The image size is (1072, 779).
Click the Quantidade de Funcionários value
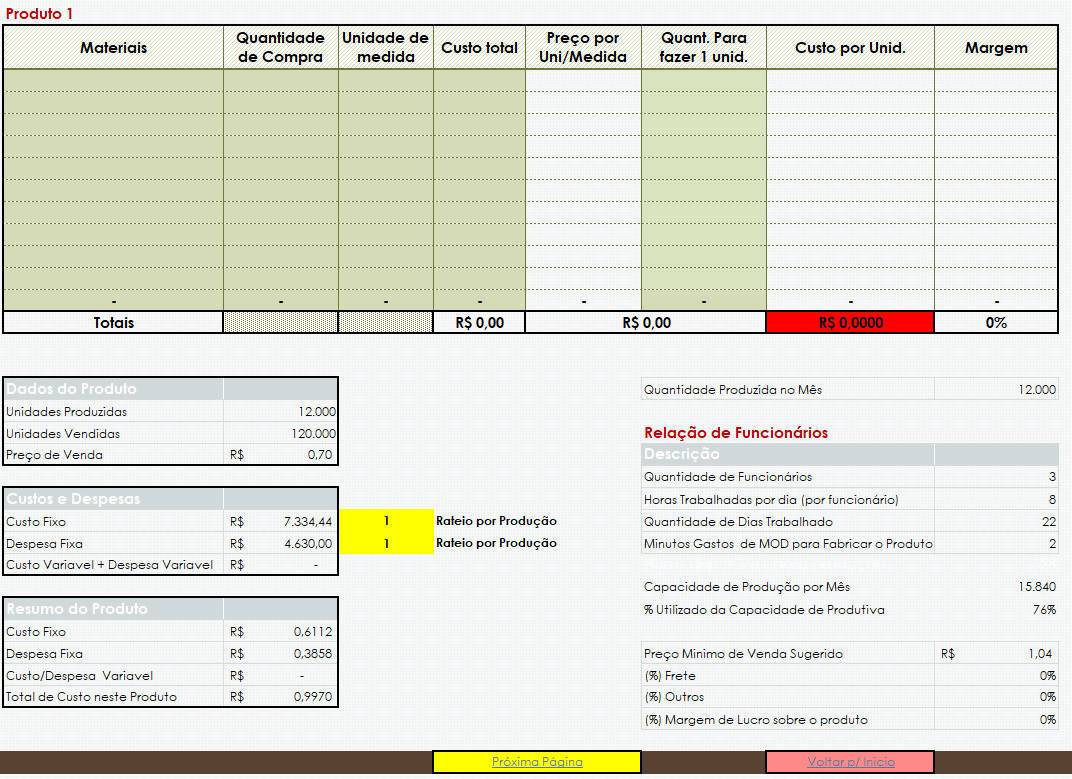click(996, 477)
